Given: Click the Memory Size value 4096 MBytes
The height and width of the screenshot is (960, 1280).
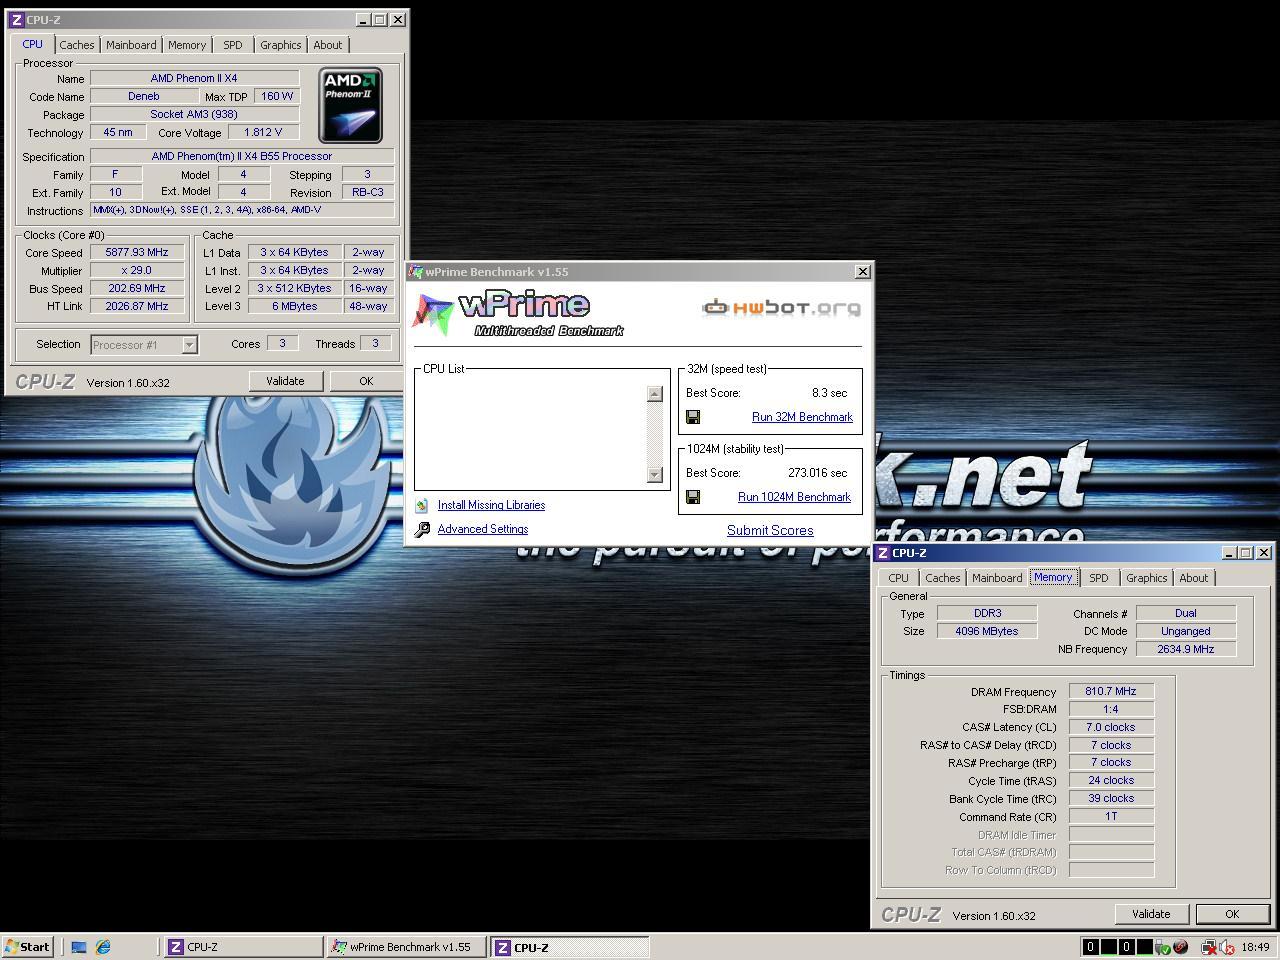Looking at the screenshot, I should coord(987,631).
